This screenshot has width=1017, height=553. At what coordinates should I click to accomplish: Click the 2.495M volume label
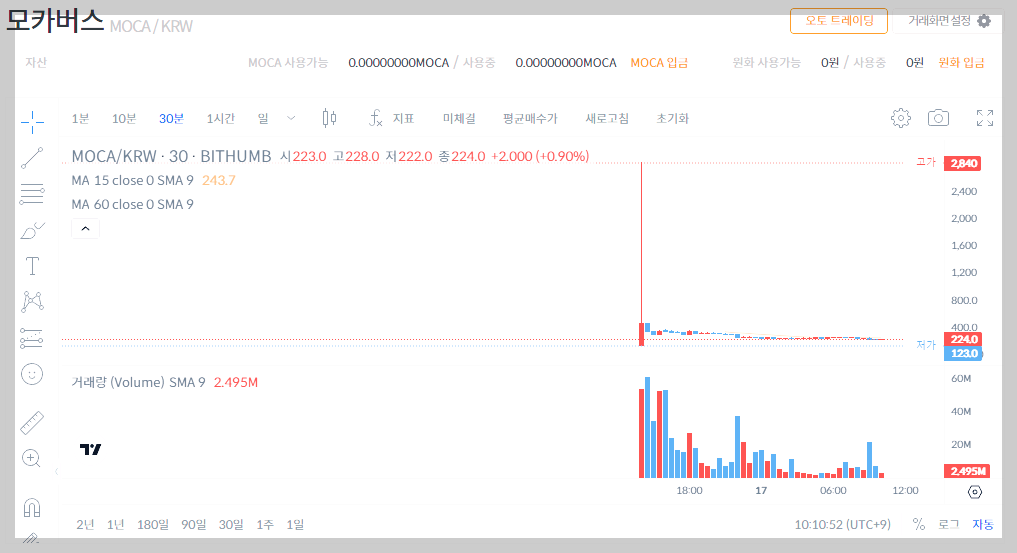click(x=966, y=471)
